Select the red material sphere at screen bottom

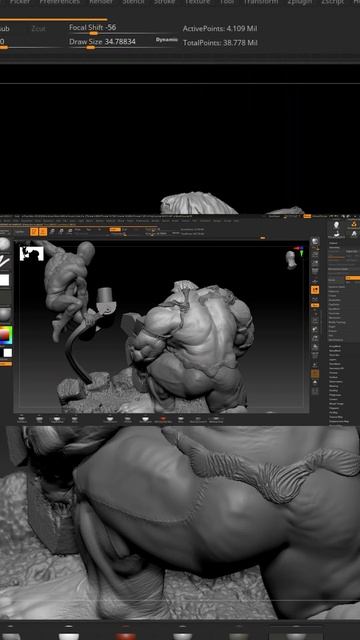click(126, 636)
